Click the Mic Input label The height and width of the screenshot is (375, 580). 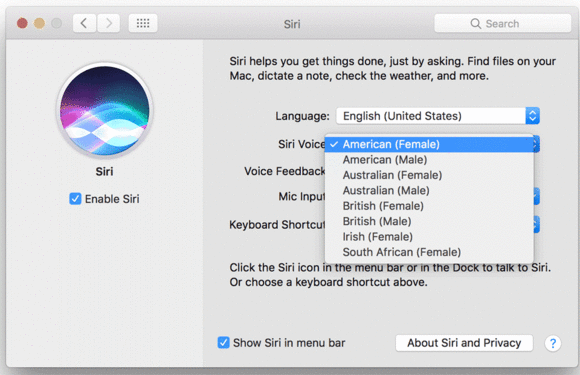pos(302,196)
